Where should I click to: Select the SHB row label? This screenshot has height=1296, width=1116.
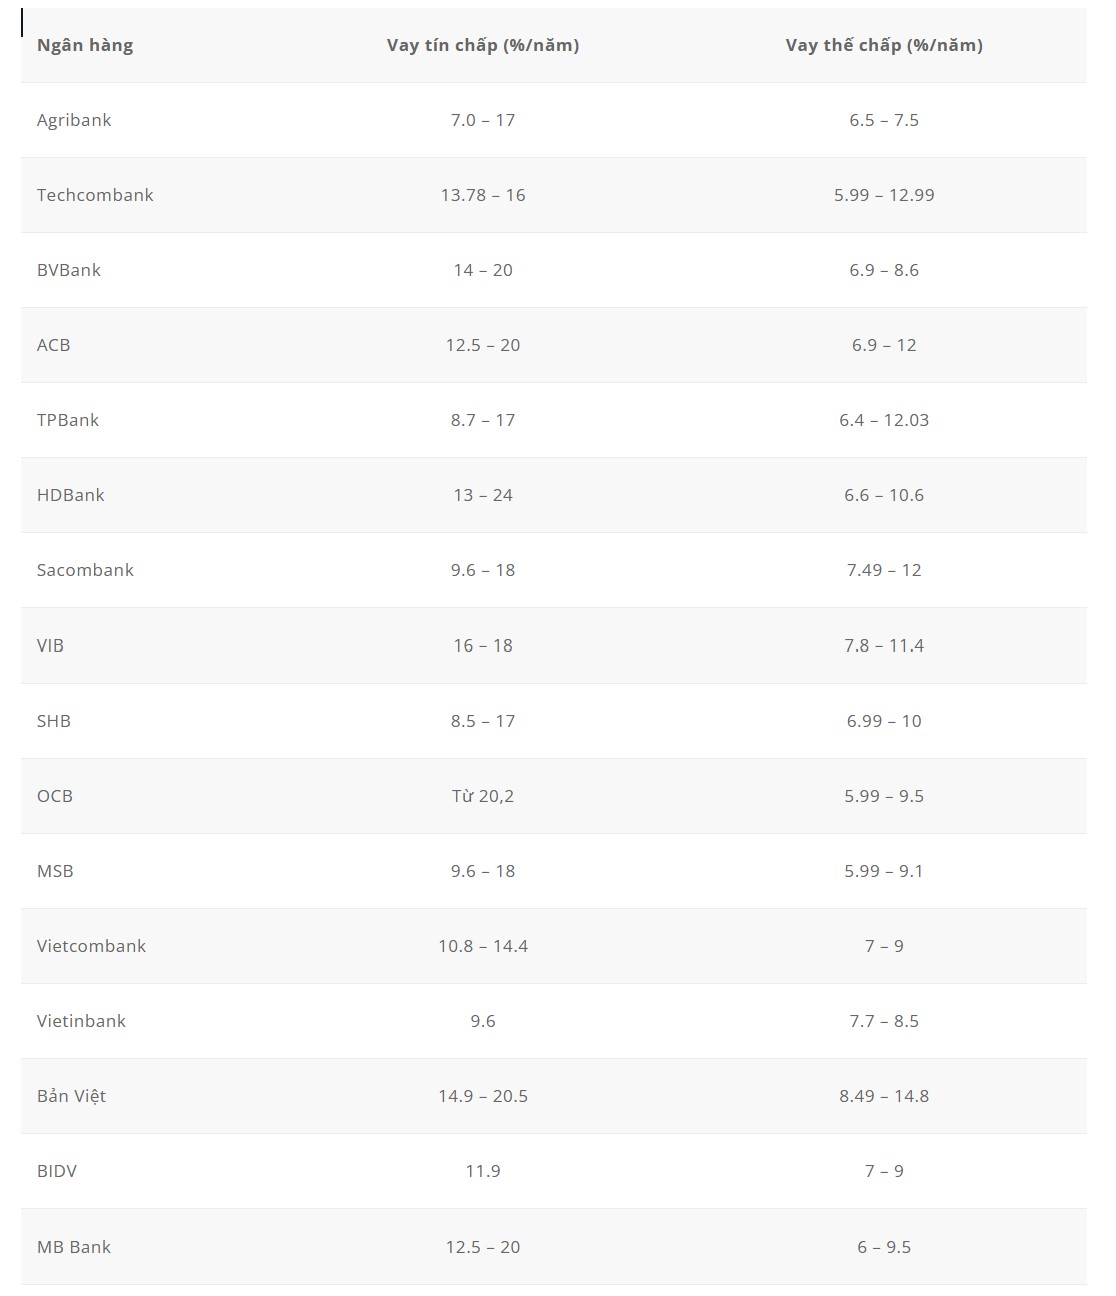[54, 721]
